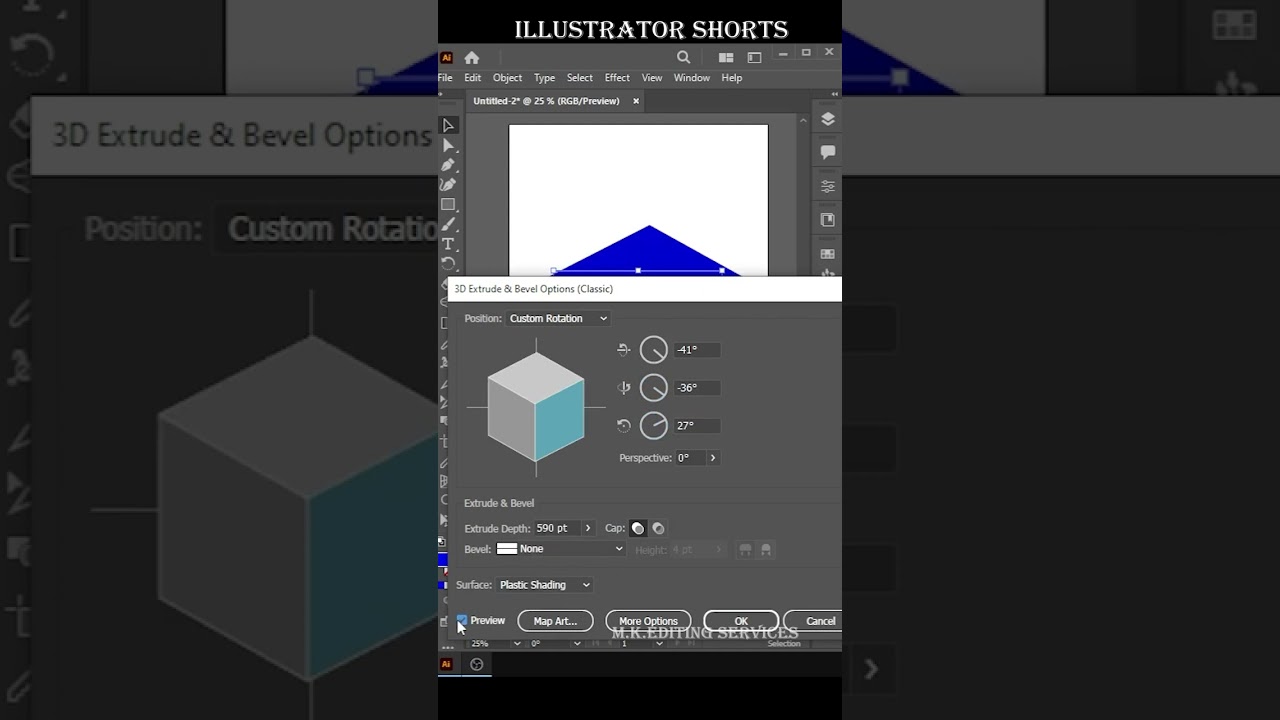Select the Direct Selection tool

[448, 145]
